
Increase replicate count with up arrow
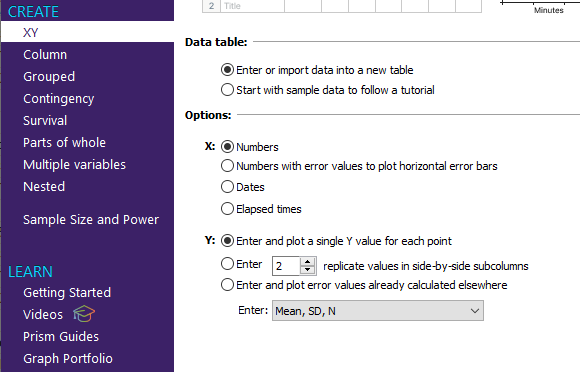coord(307,262)
